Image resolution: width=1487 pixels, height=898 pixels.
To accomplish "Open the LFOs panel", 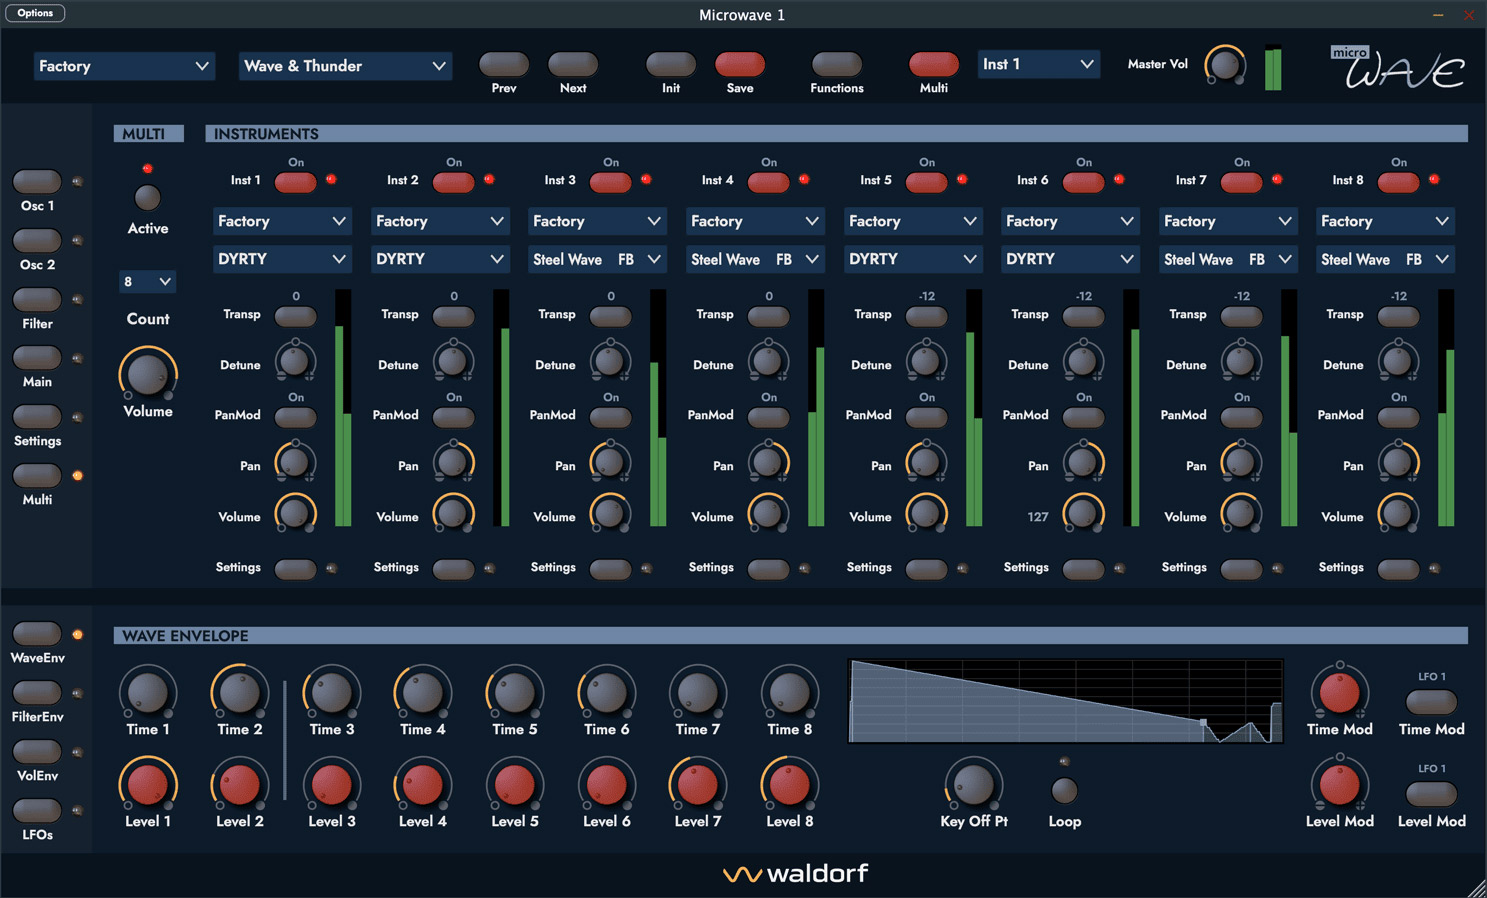I will click(x=37, y=810).
